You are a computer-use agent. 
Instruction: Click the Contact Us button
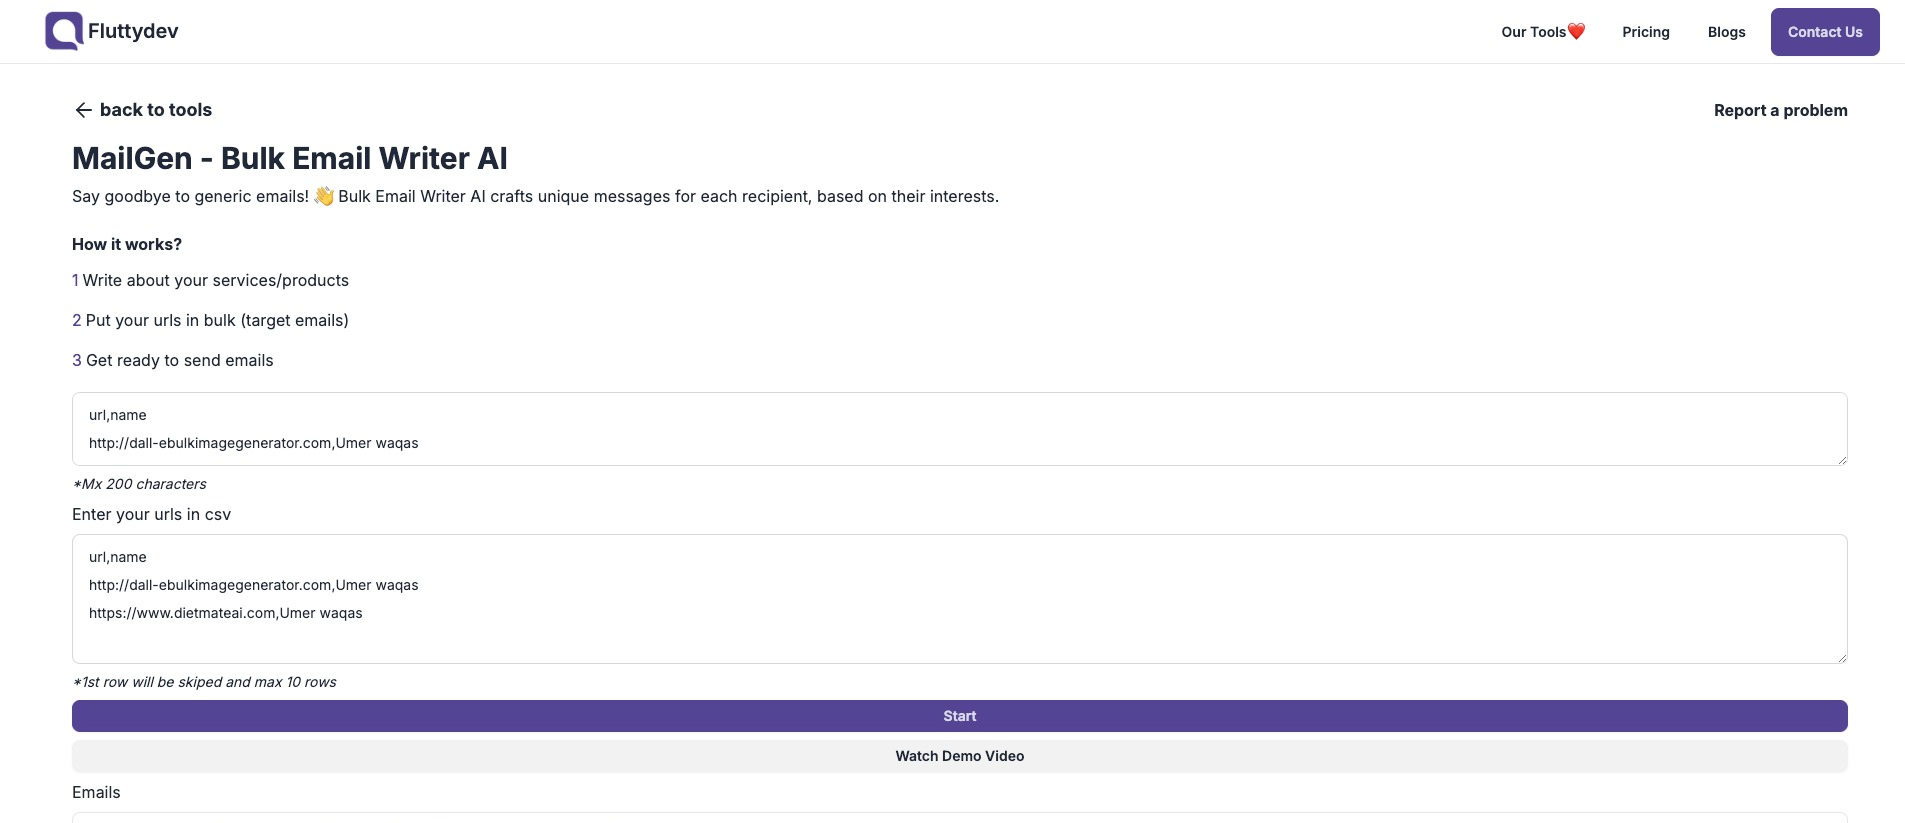[x=1825, y=32]
